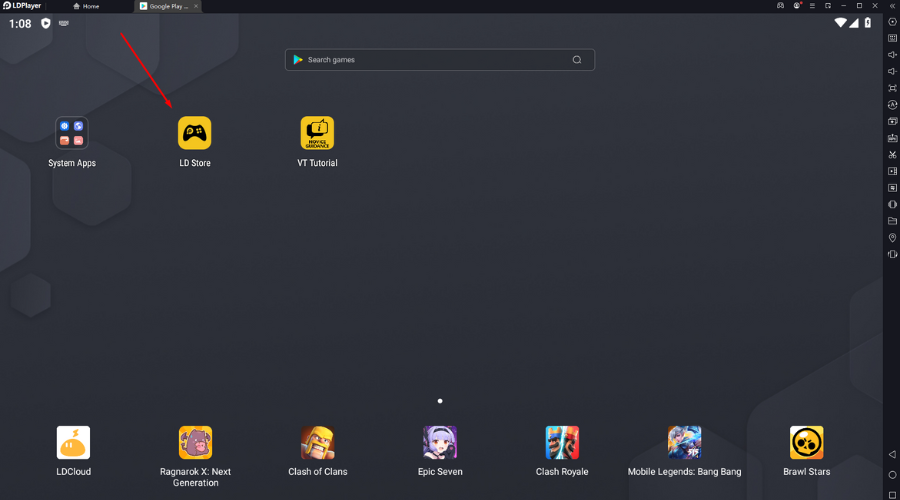This screenshot has height=500, width=900.
Task: Launch Brawl Stars
Action: click(806, 443)
